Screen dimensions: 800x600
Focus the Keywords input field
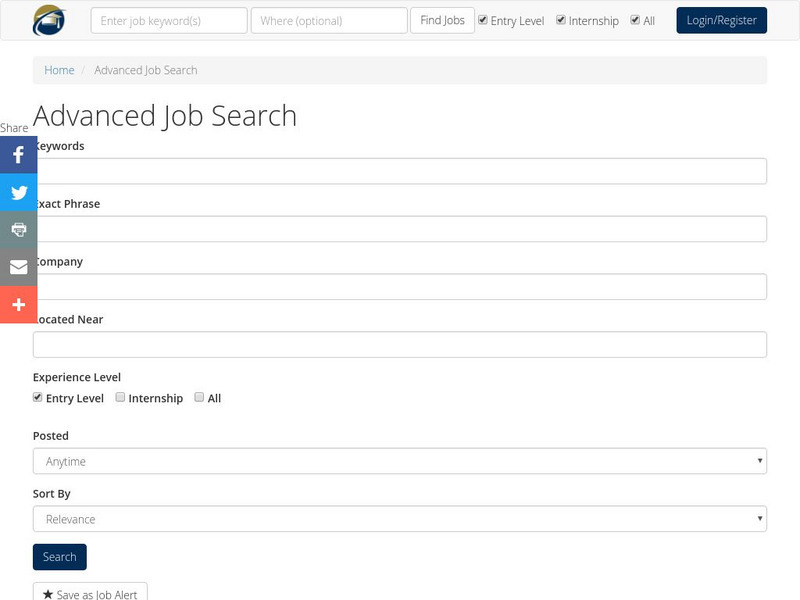tap(400, 171)
